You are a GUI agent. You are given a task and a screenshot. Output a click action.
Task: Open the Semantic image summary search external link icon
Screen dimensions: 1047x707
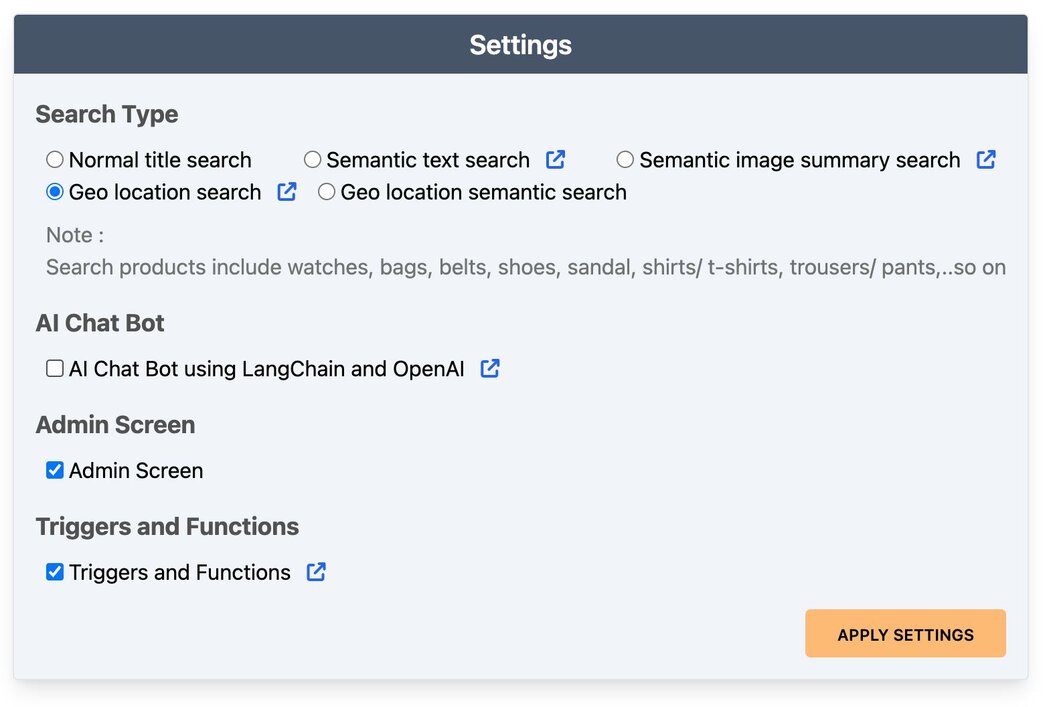[x=986, y=159]
